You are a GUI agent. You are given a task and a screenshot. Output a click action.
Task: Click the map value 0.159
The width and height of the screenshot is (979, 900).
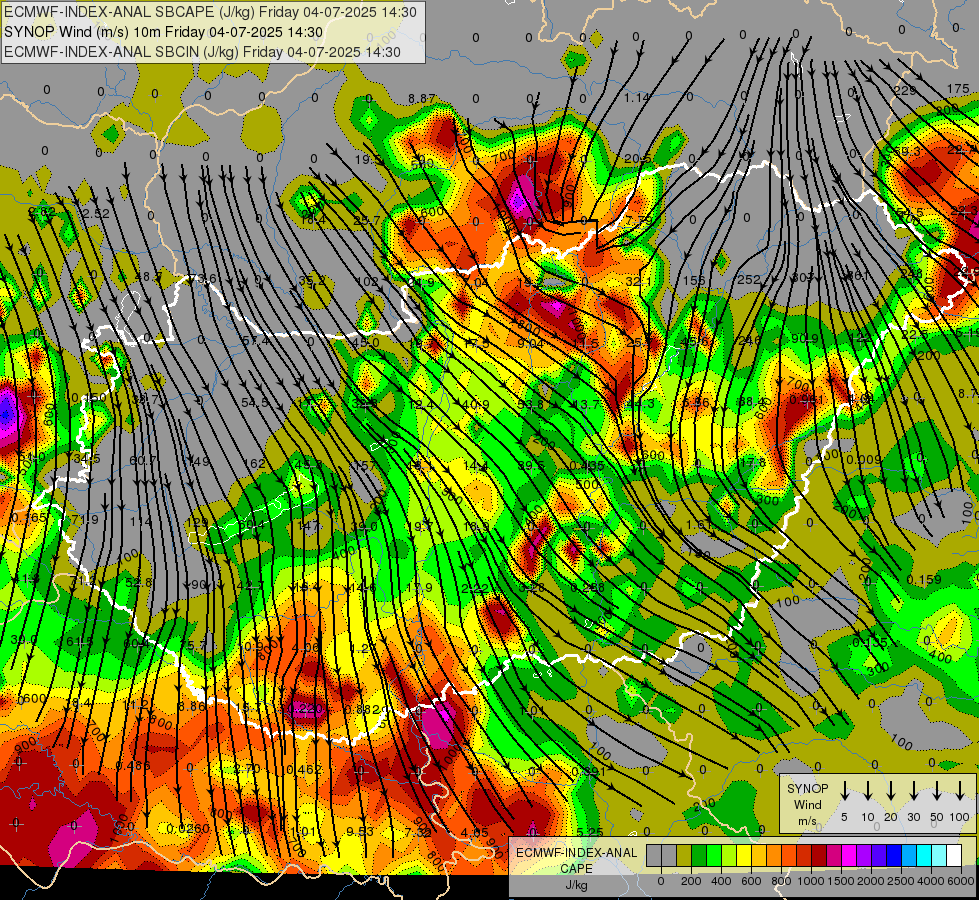tap(923, 580)
